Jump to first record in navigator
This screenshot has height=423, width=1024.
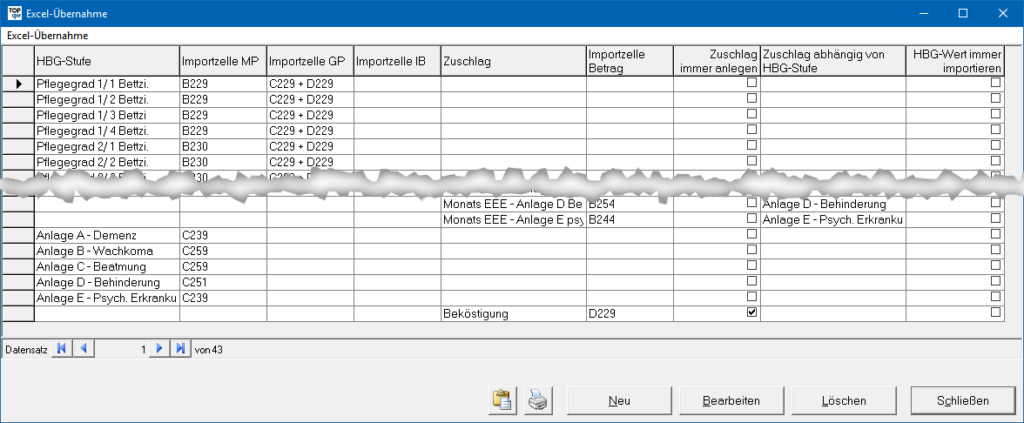coord(62,349)
